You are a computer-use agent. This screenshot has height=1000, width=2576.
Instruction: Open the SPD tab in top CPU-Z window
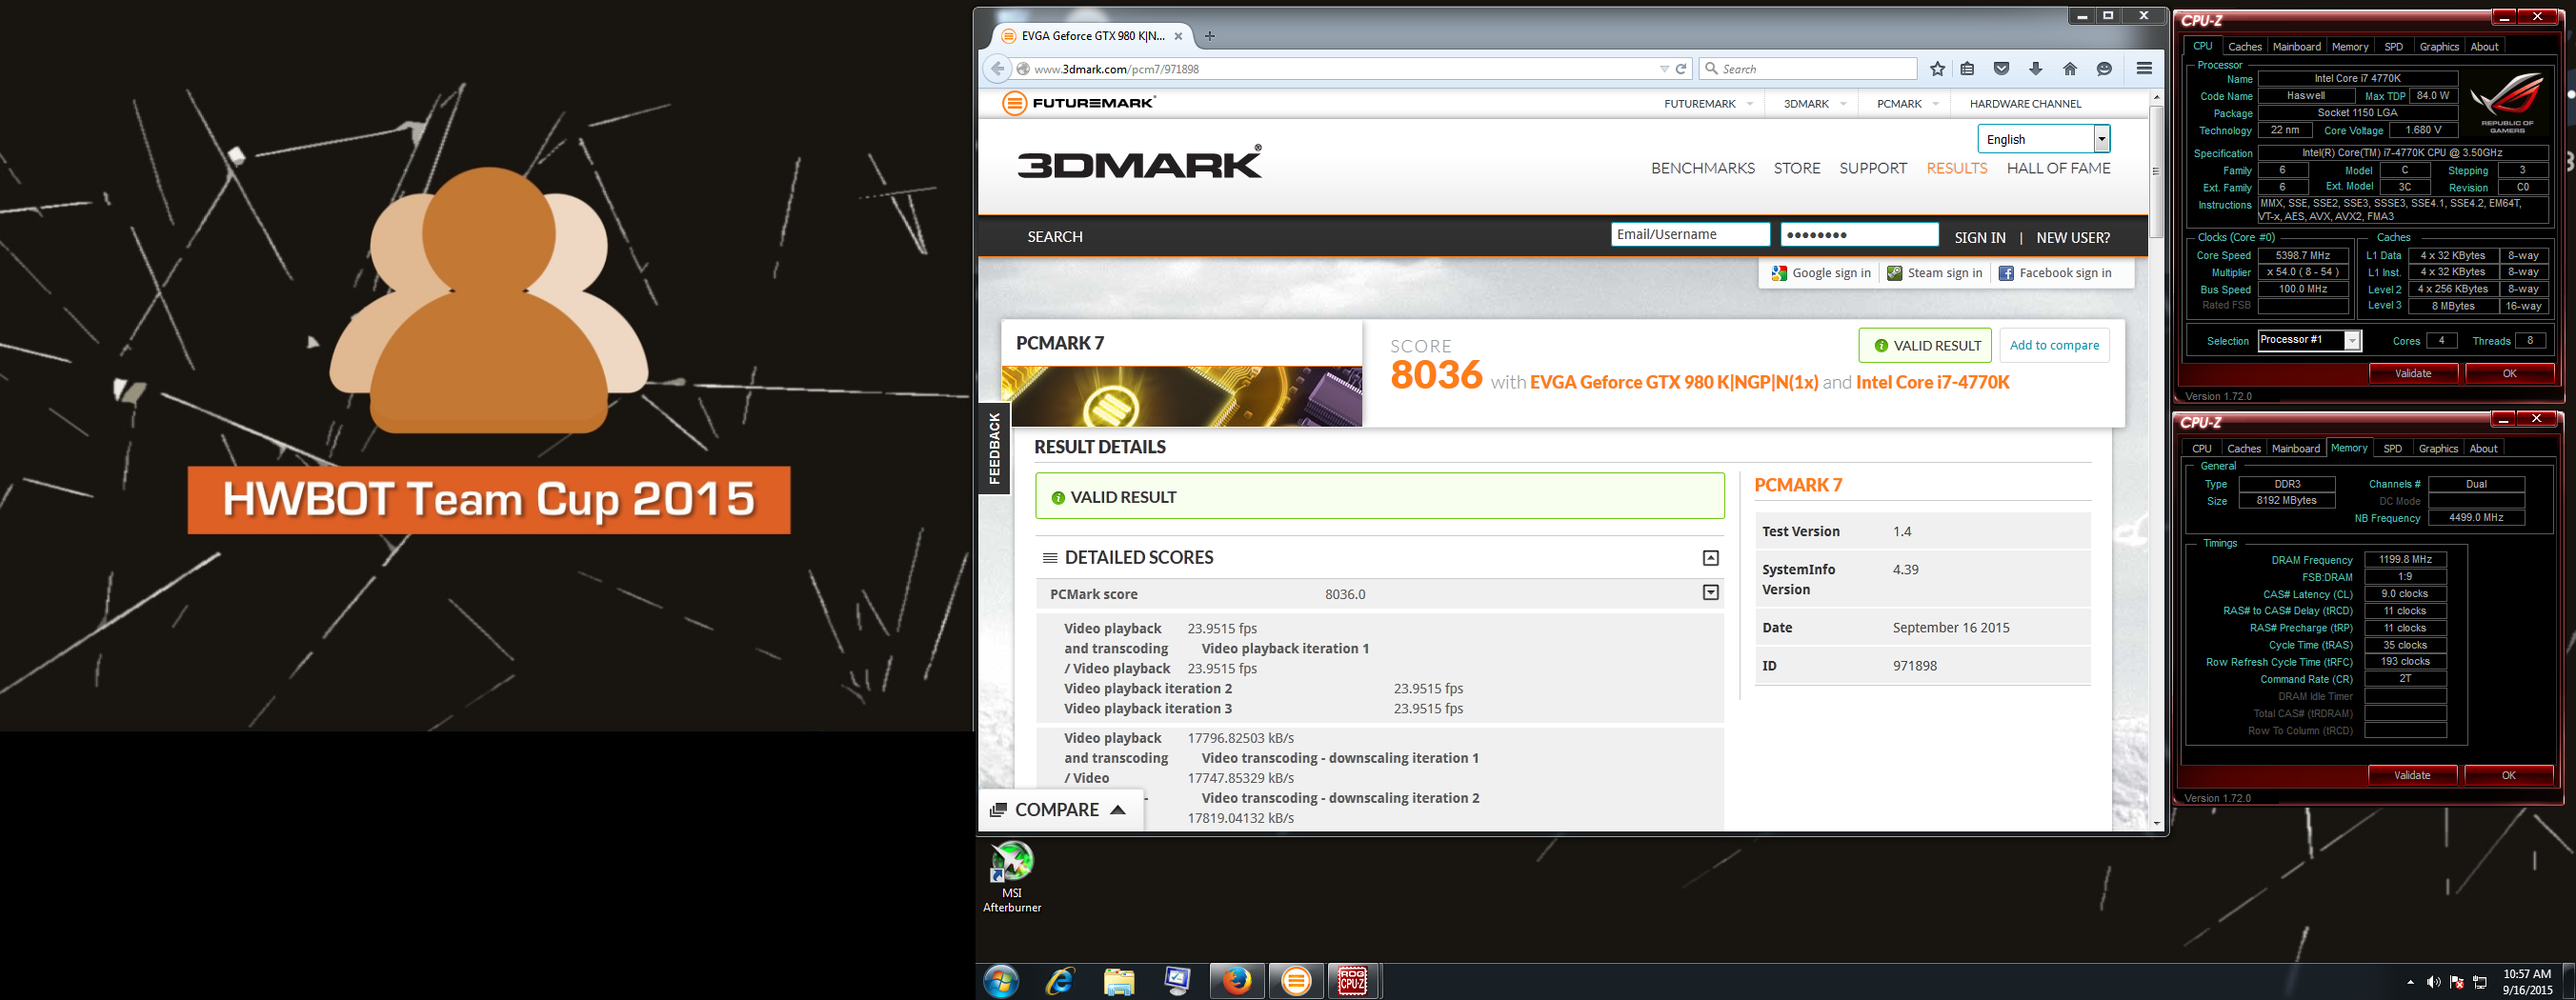tap(2393, 47)
